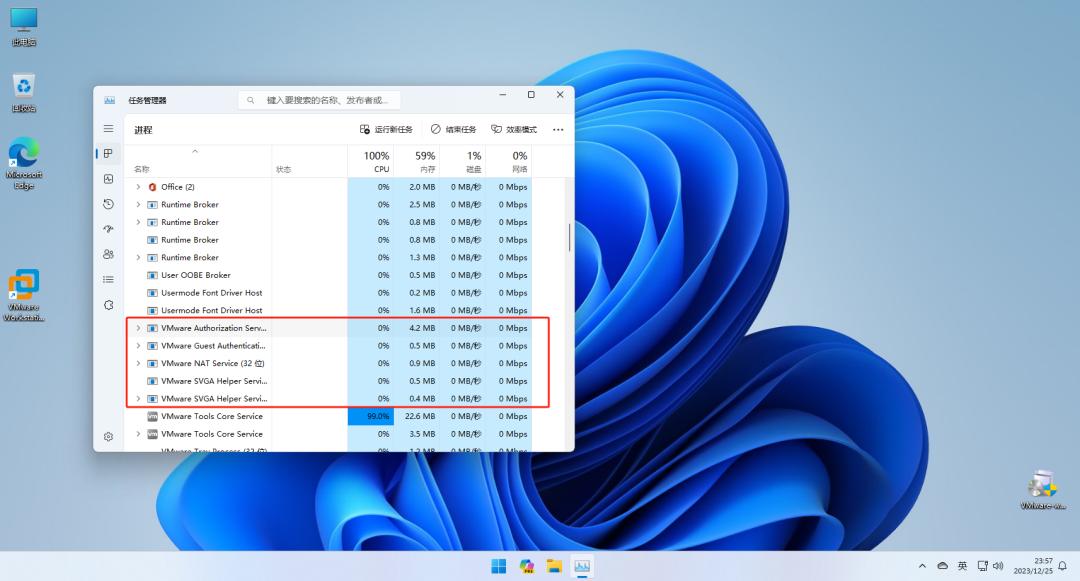Image resolution: width=1080 pixels, height=581 pixels.
Task: Open the Performance (性能) view in sidebar
Action: (x=108, y=178)
